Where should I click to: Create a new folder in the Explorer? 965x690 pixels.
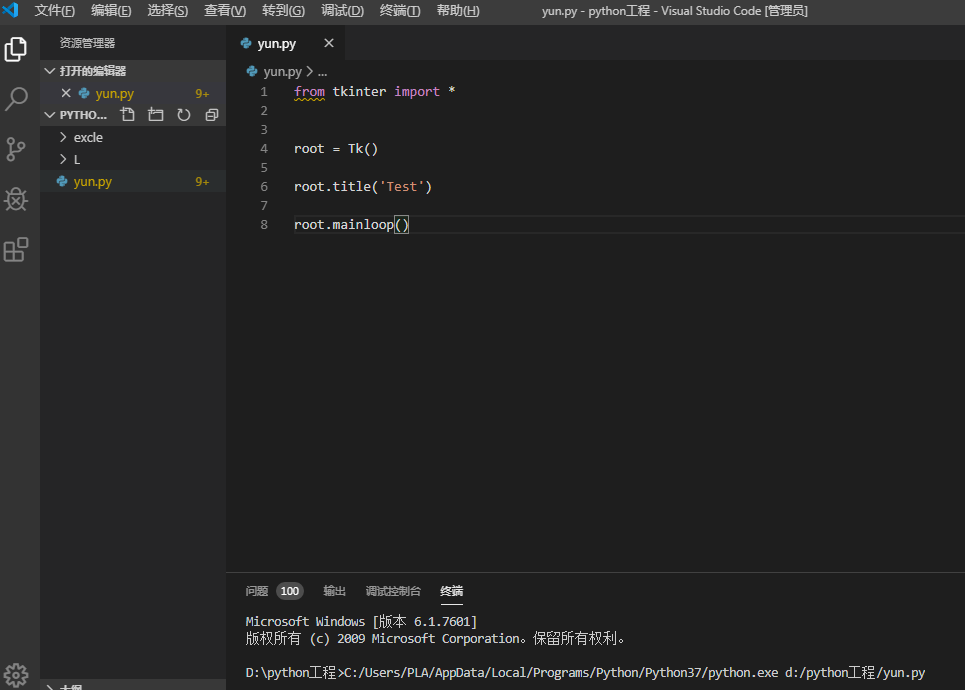click(155, 114)
